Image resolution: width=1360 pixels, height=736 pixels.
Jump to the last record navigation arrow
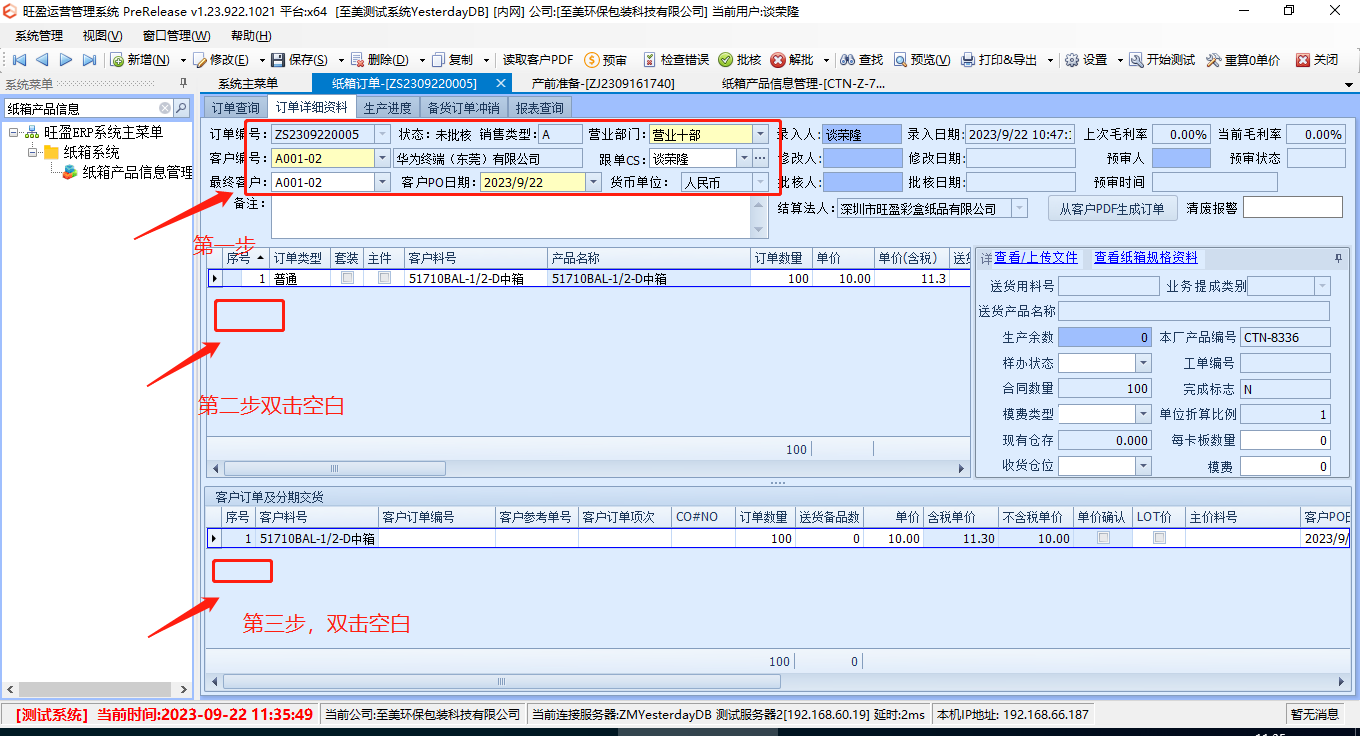tap(89, 60)
